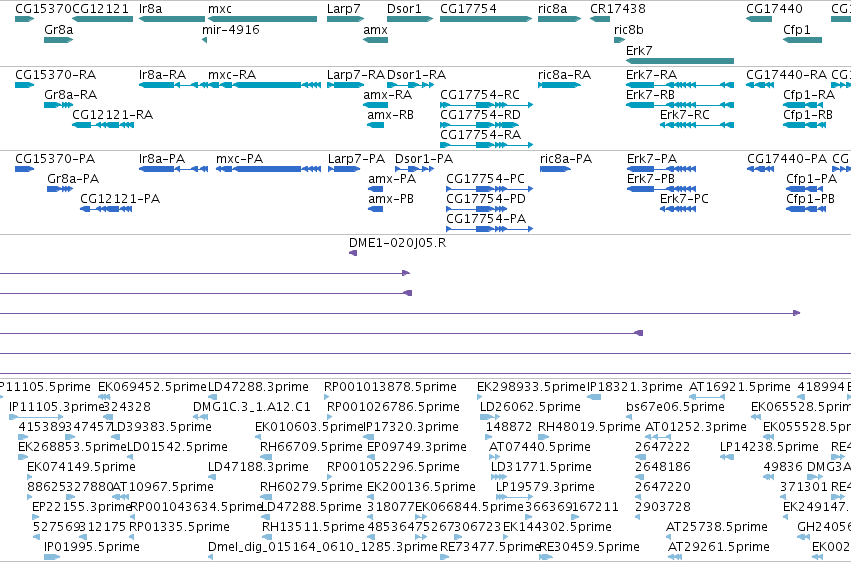This screenshot has height=562, width=851.
Task: Open the CG15370-RA transcript
Action: 24,85
